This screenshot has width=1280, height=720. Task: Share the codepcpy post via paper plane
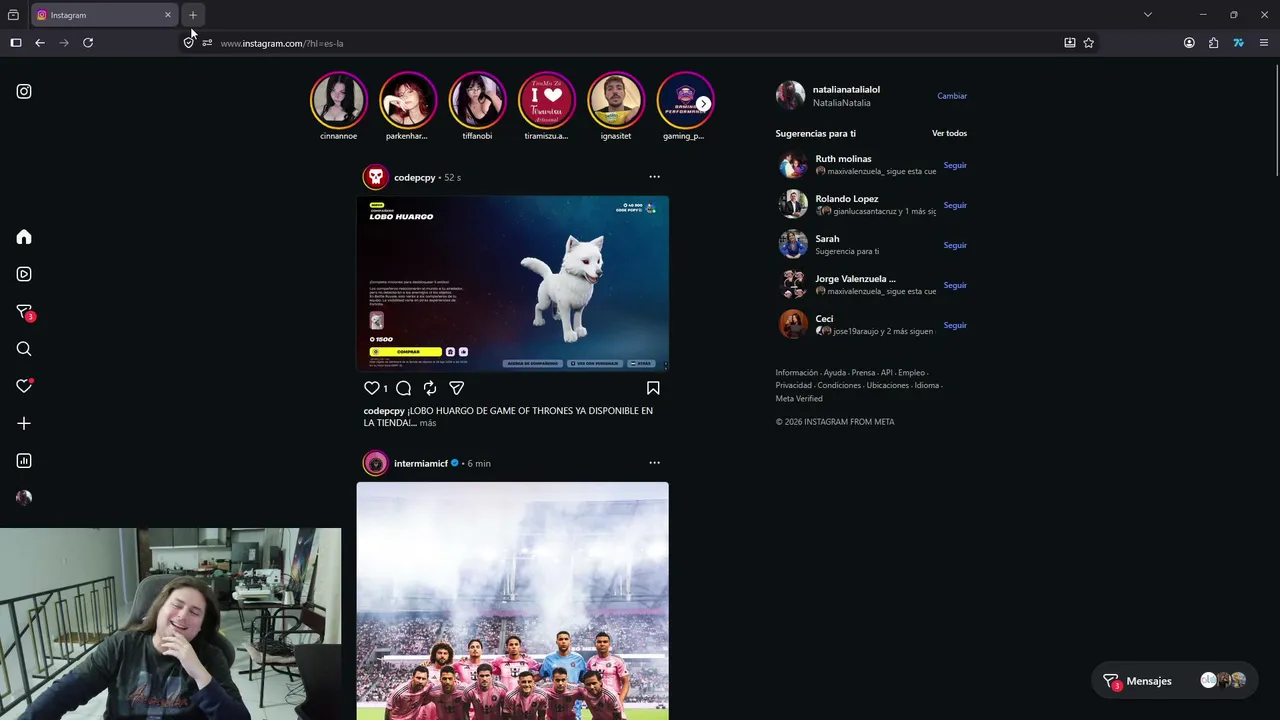456,388
